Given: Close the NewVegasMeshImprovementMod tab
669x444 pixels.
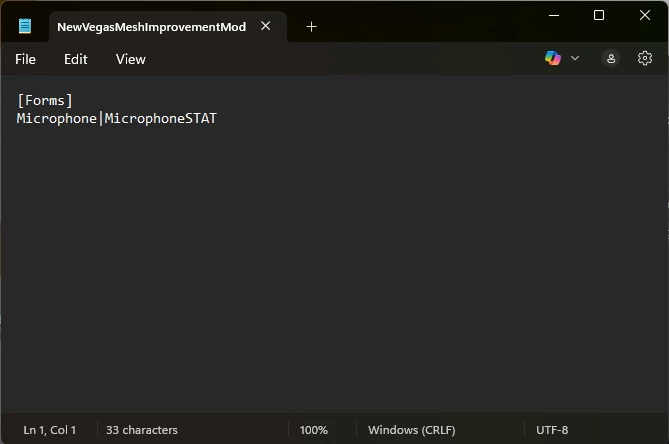Looking at the screenshot, I should click(266, 27).
